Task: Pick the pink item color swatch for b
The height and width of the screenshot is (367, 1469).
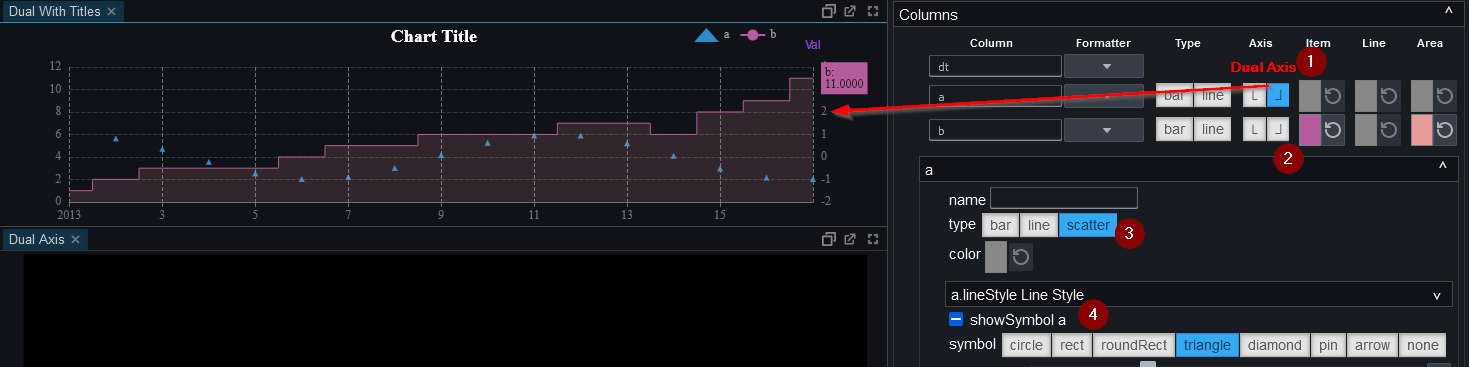Action: point(1309,130)
